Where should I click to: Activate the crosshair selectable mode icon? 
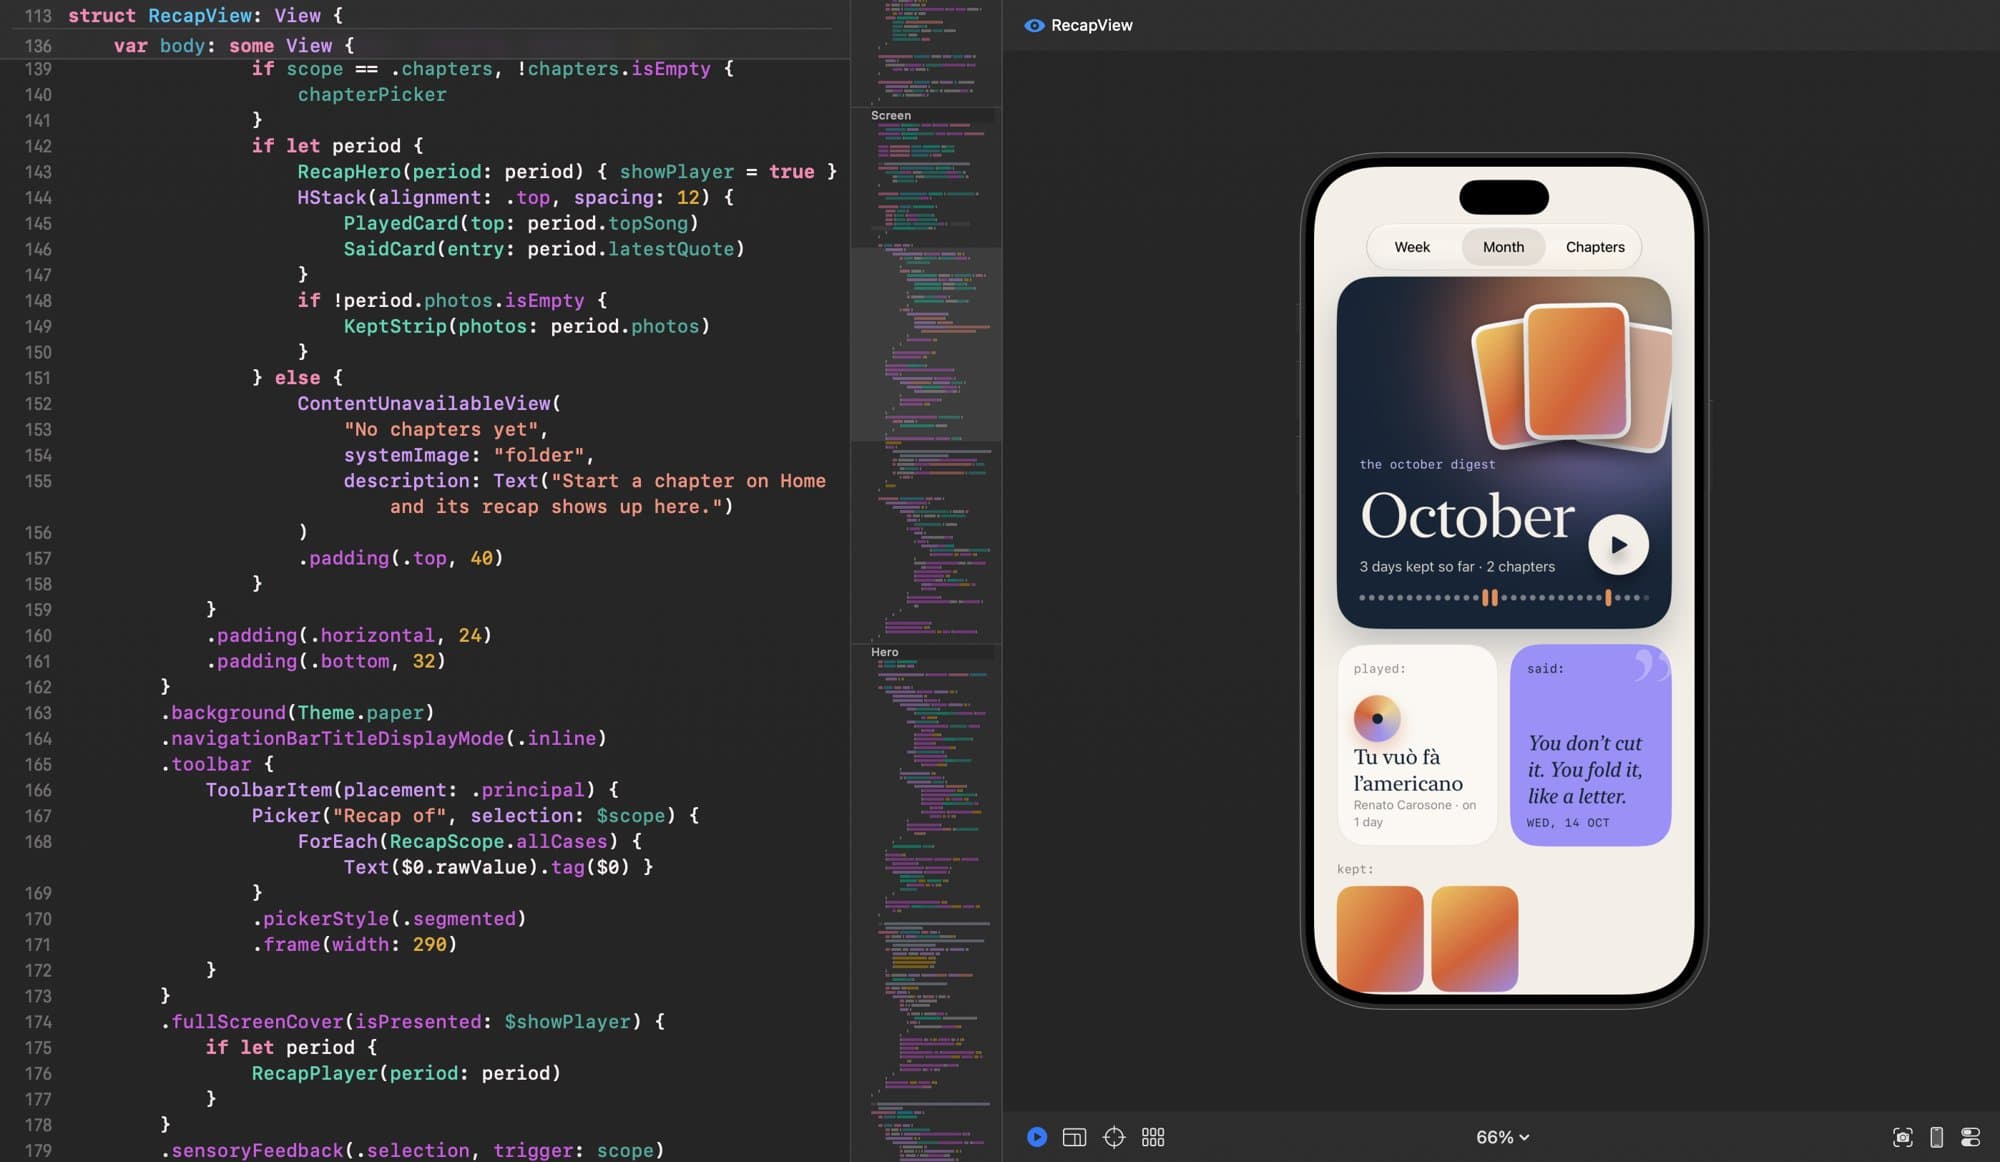point(1114,1137)
